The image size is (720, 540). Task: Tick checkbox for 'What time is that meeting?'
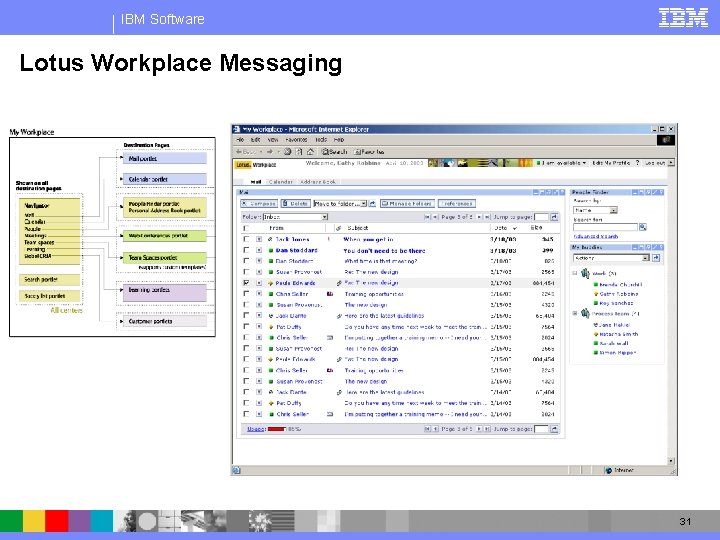coord(247,261)
